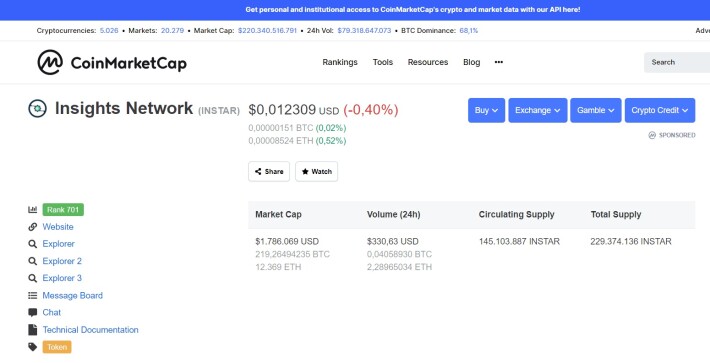
Task: Open the Explorer link
Action: (58, 244)
